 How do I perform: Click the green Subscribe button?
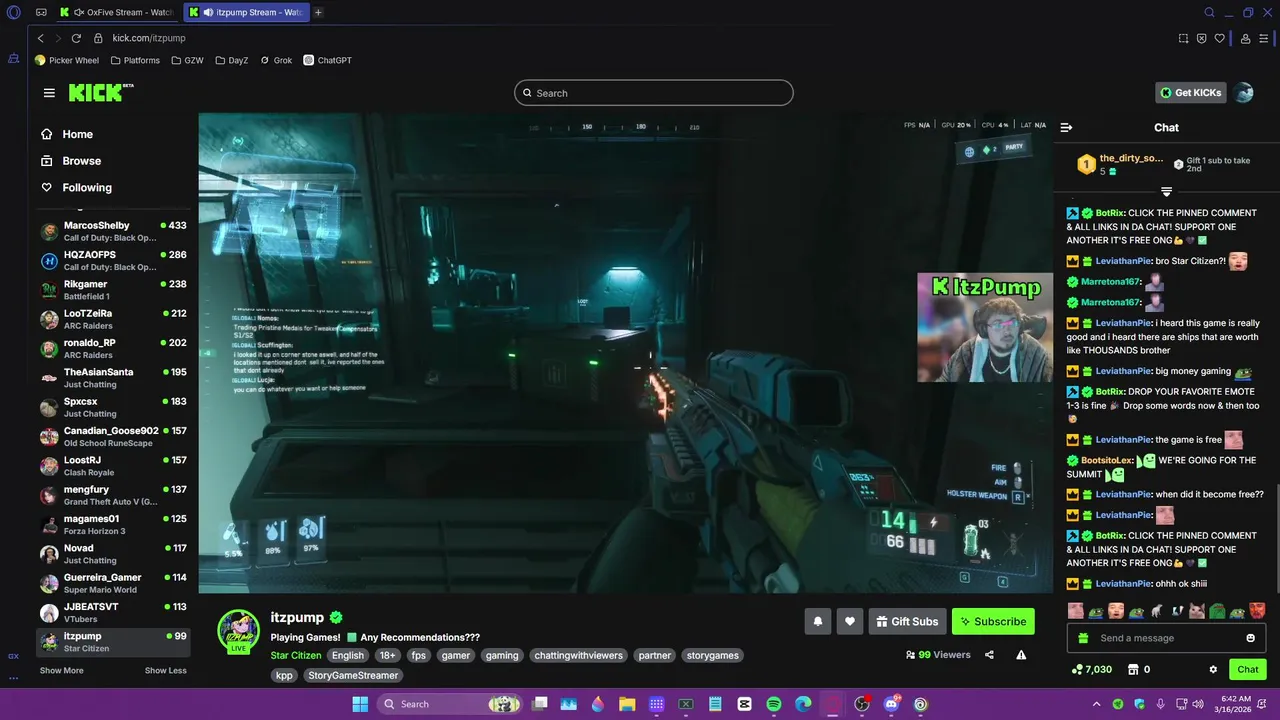coord(993,621)
